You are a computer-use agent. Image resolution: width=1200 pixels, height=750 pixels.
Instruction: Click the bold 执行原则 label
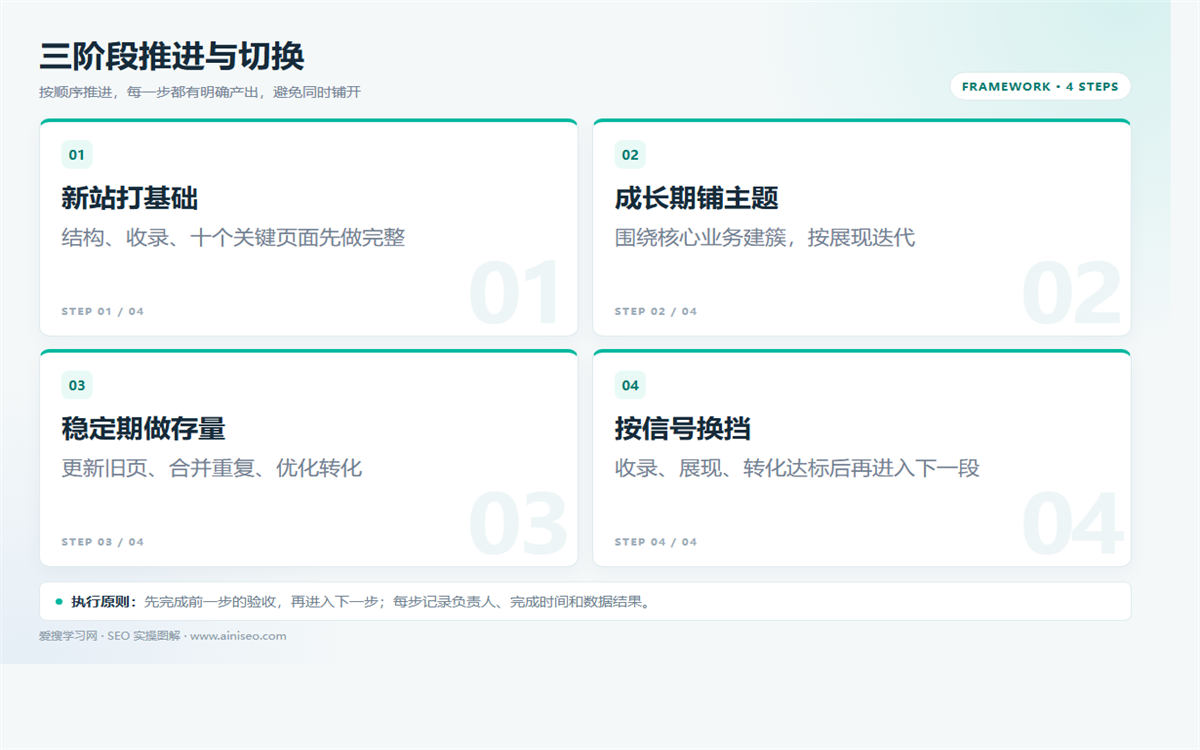pyautogui.click(x=104, y=602)
